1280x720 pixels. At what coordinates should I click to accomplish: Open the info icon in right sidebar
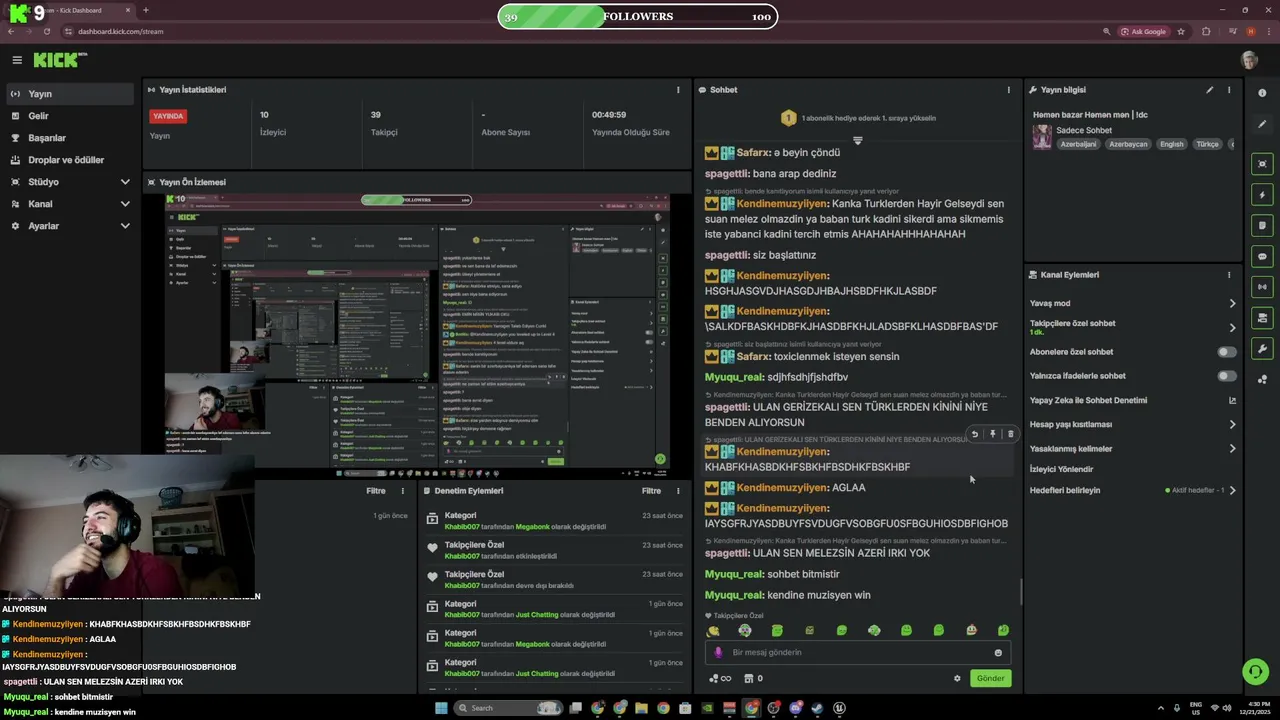point(1262,93)
